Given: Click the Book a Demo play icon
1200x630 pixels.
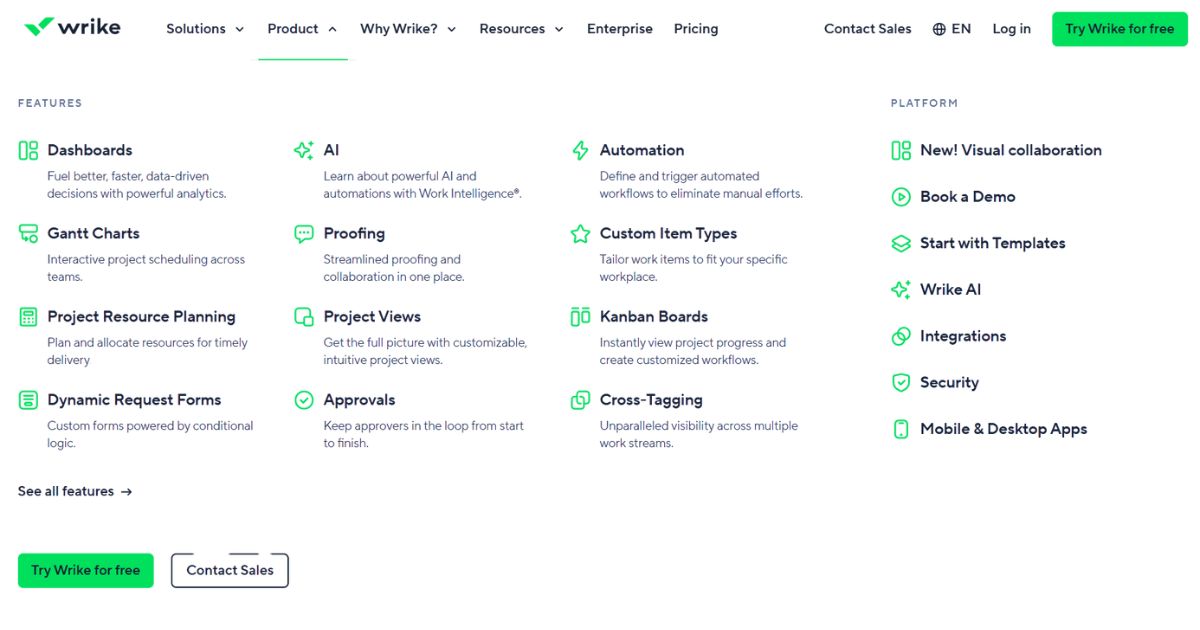Looking at the screenshot, I should [901, 197].
